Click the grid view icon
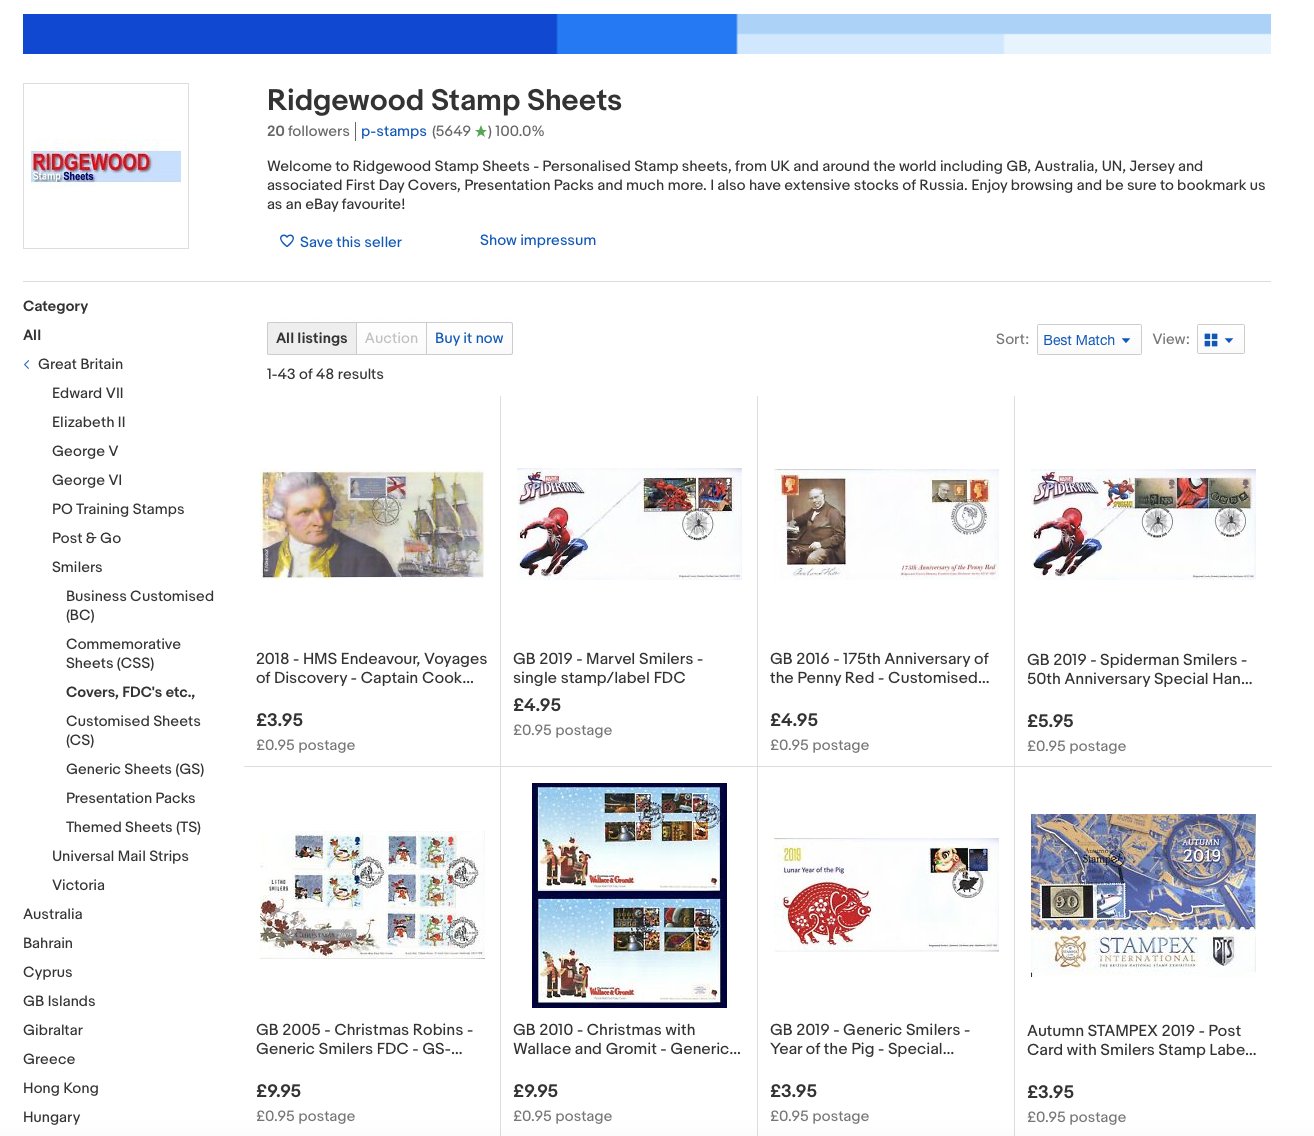This screenshot has width=1314, height=1136. pyautogui.click(x=1211, y=340)
